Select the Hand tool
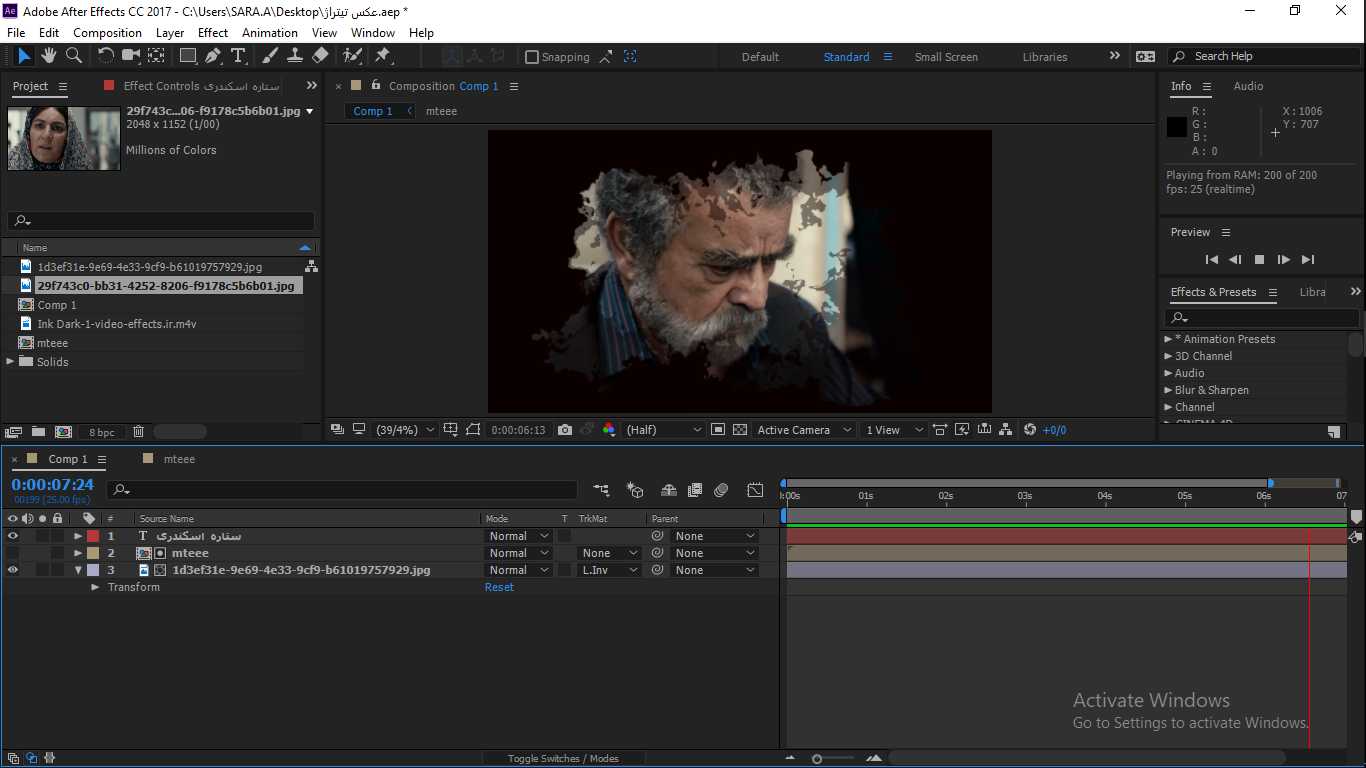The height and width of the screenshot is (768, 1366). (50, 56)
